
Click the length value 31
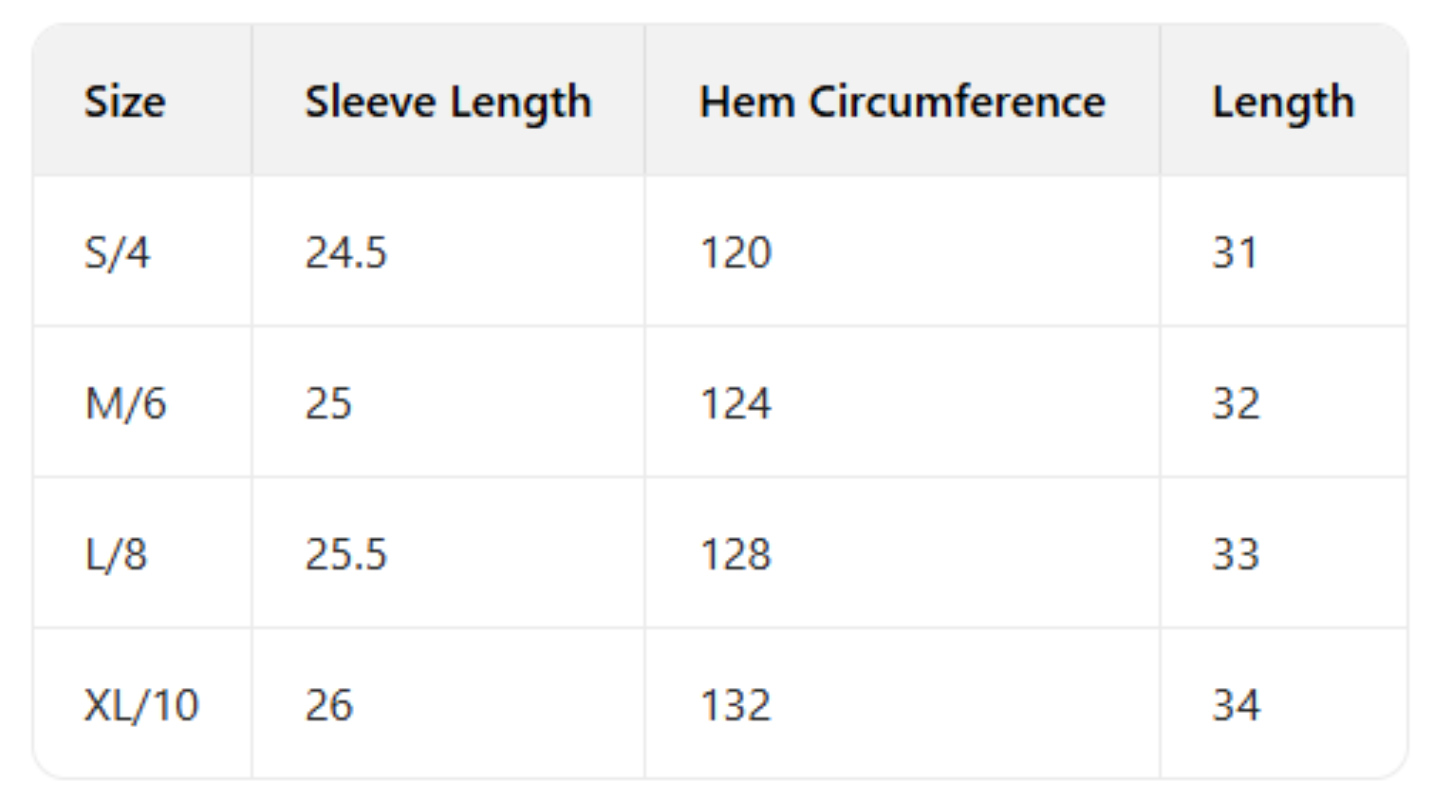pos(1235,253)
